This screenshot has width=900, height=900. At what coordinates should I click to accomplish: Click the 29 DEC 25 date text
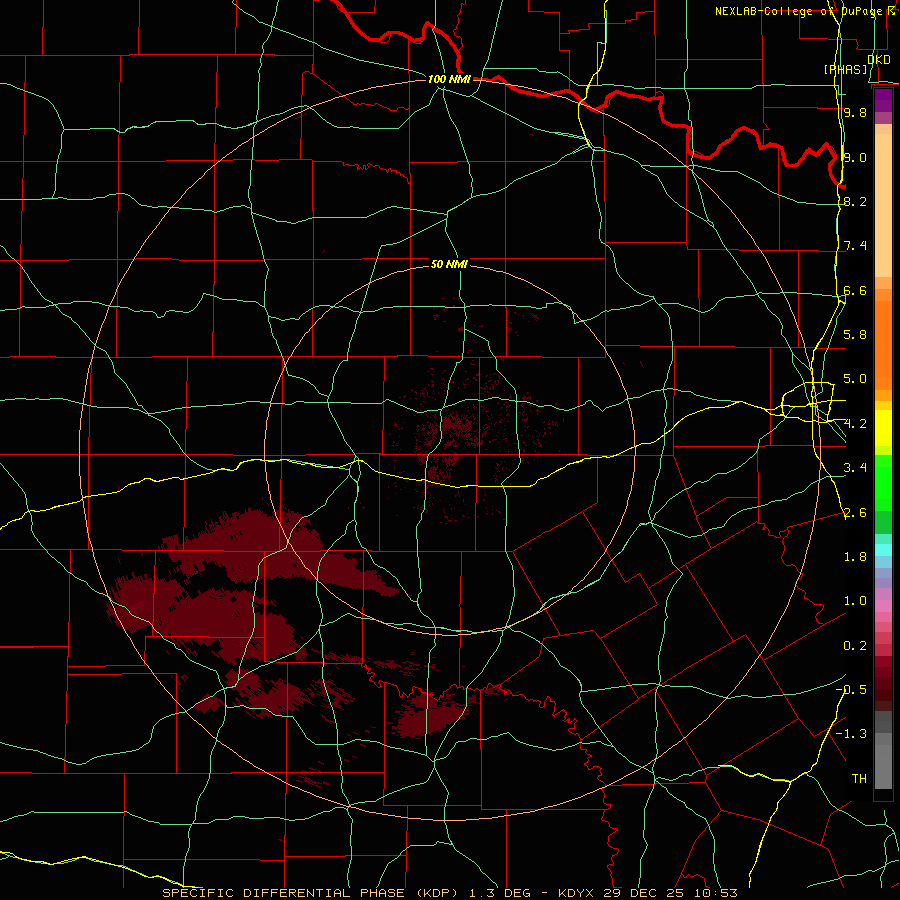641,893
